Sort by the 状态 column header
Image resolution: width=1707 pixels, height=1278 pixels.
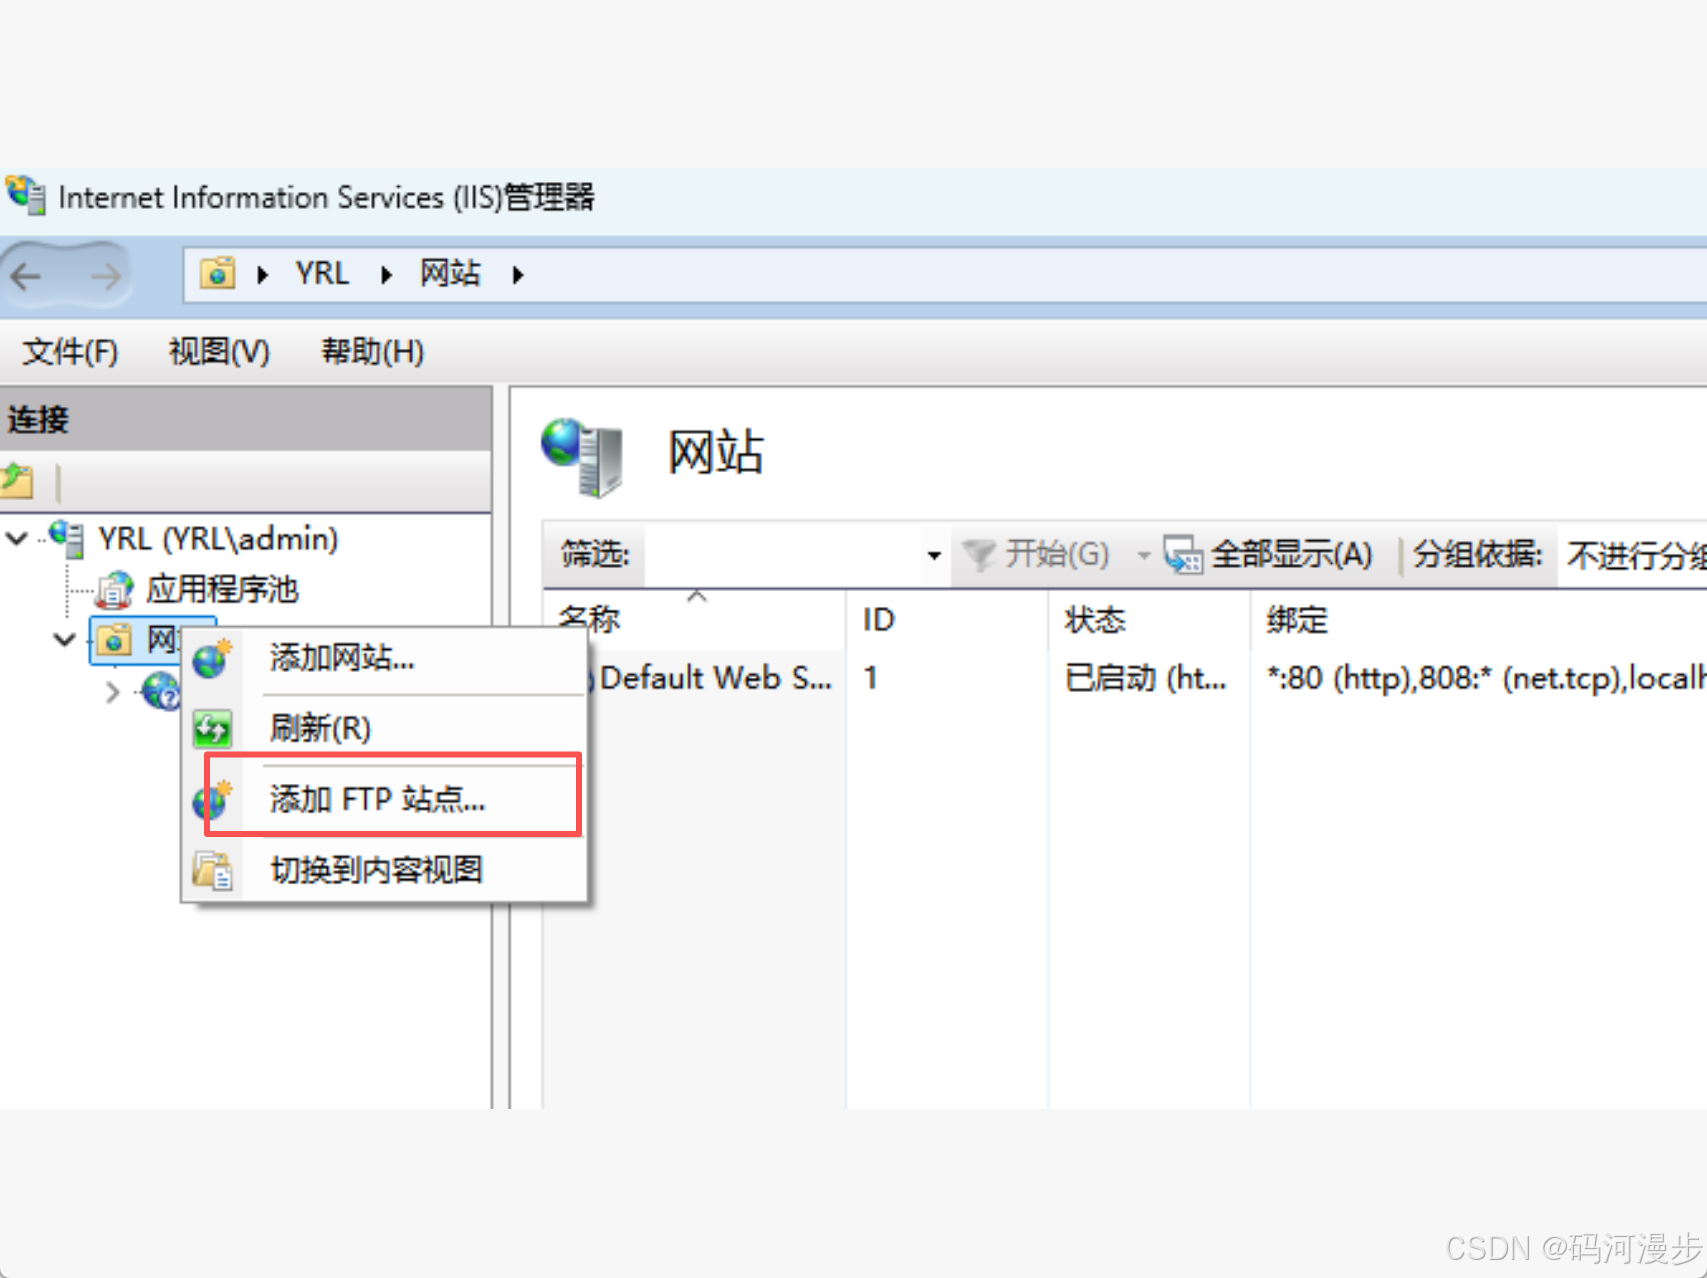pos(1149,619)
